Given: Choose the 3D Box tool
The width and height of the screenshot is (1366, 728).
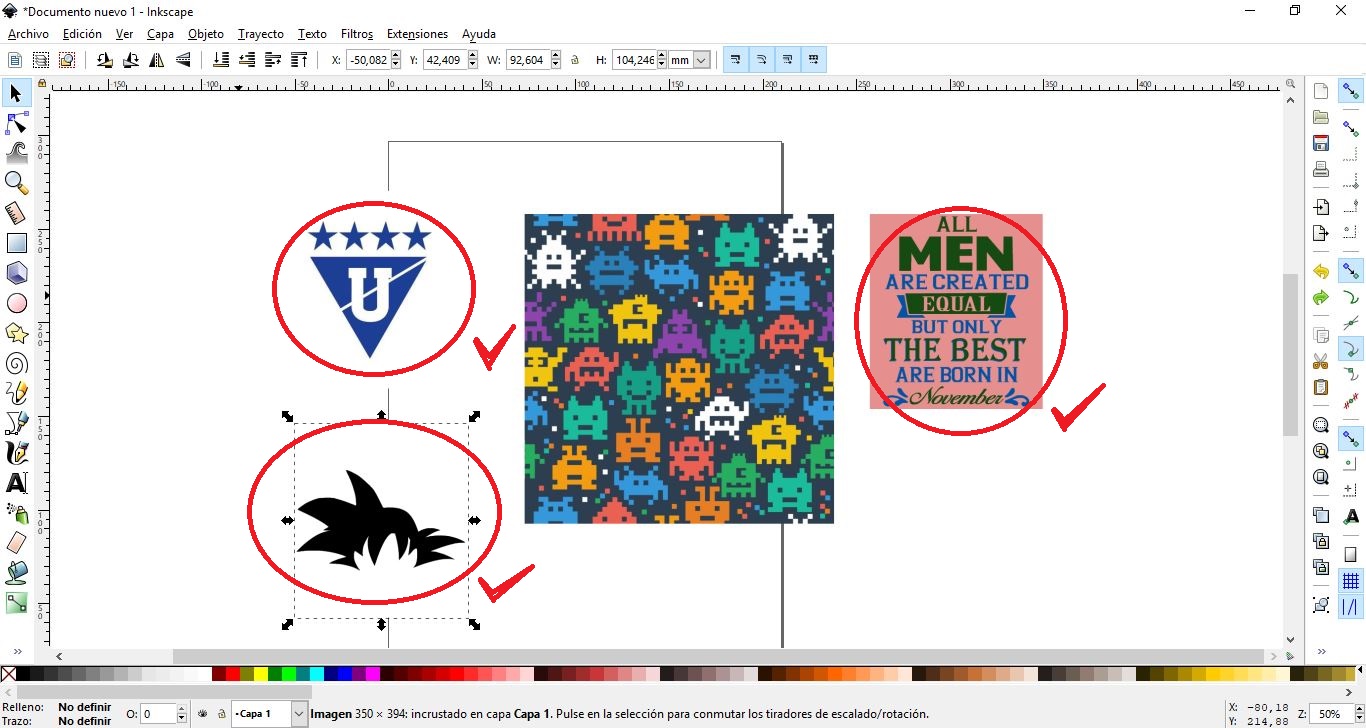Looking at the screenshot, I should click(16, 273).
